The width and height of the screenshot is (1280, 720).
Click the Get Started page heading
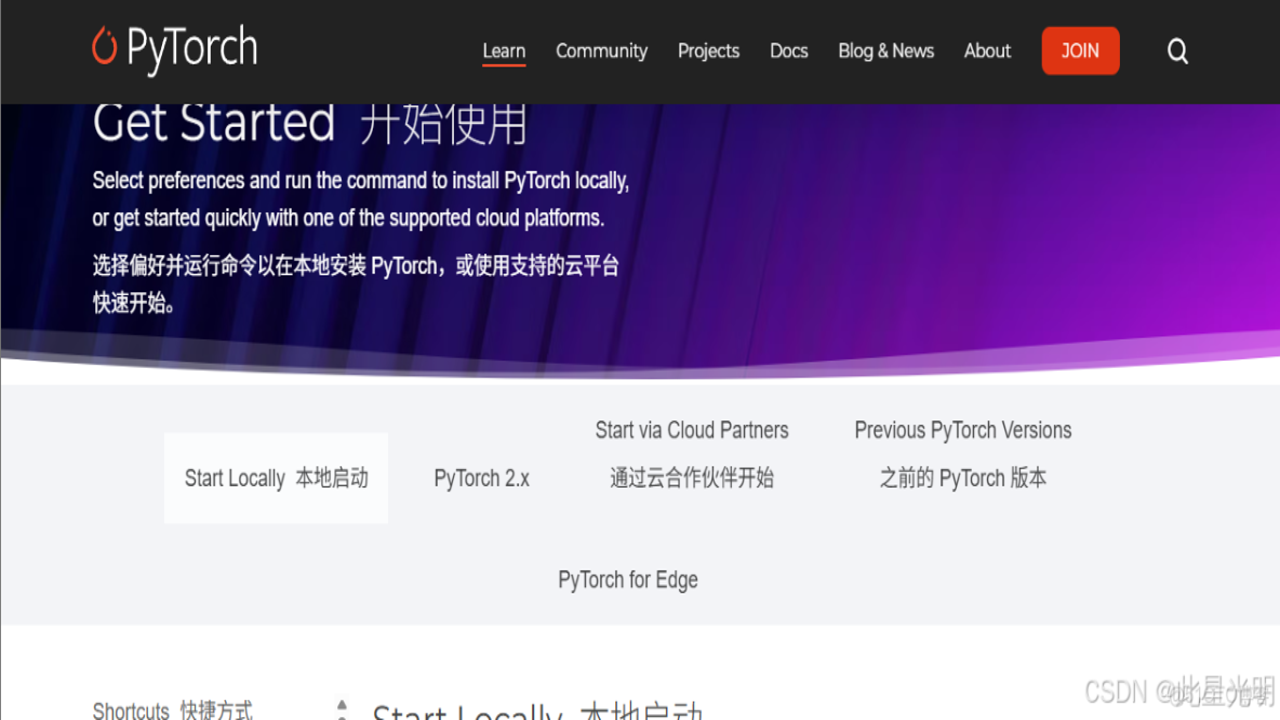[x=310, y=123]
